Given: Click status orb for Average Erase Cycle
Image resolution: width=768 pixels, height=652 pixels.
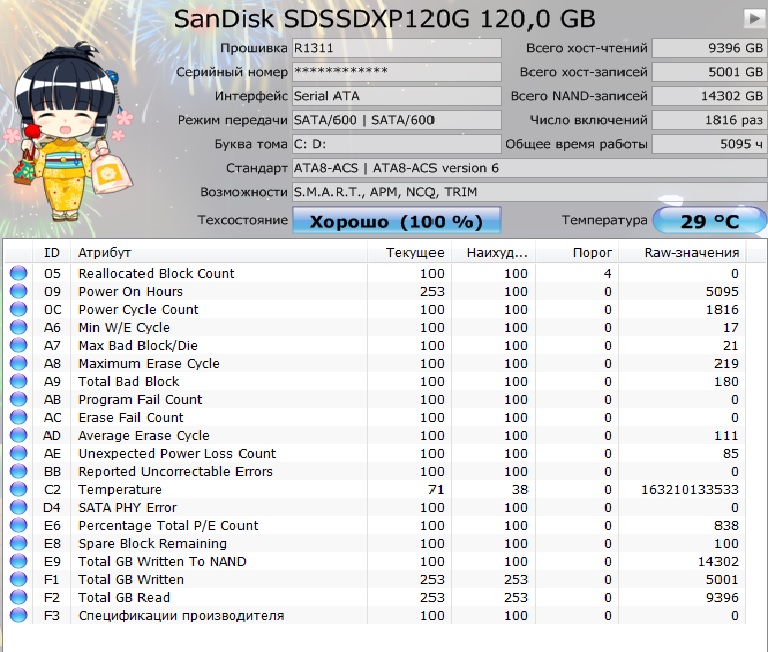Looking at the screenshot, I should 19,435.
